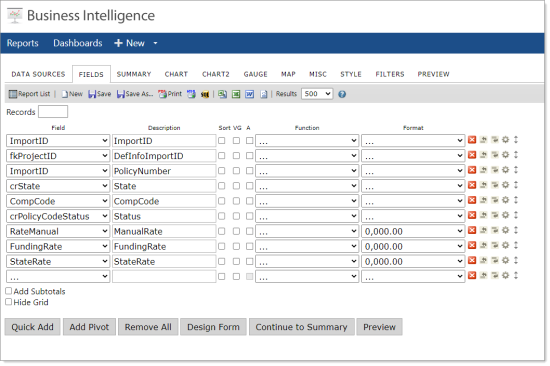Click the Print PDF toolbar icon
Image resolution: width=550 pixels, height=366 pixels.
pyautogui.click(x=170, y=94)
